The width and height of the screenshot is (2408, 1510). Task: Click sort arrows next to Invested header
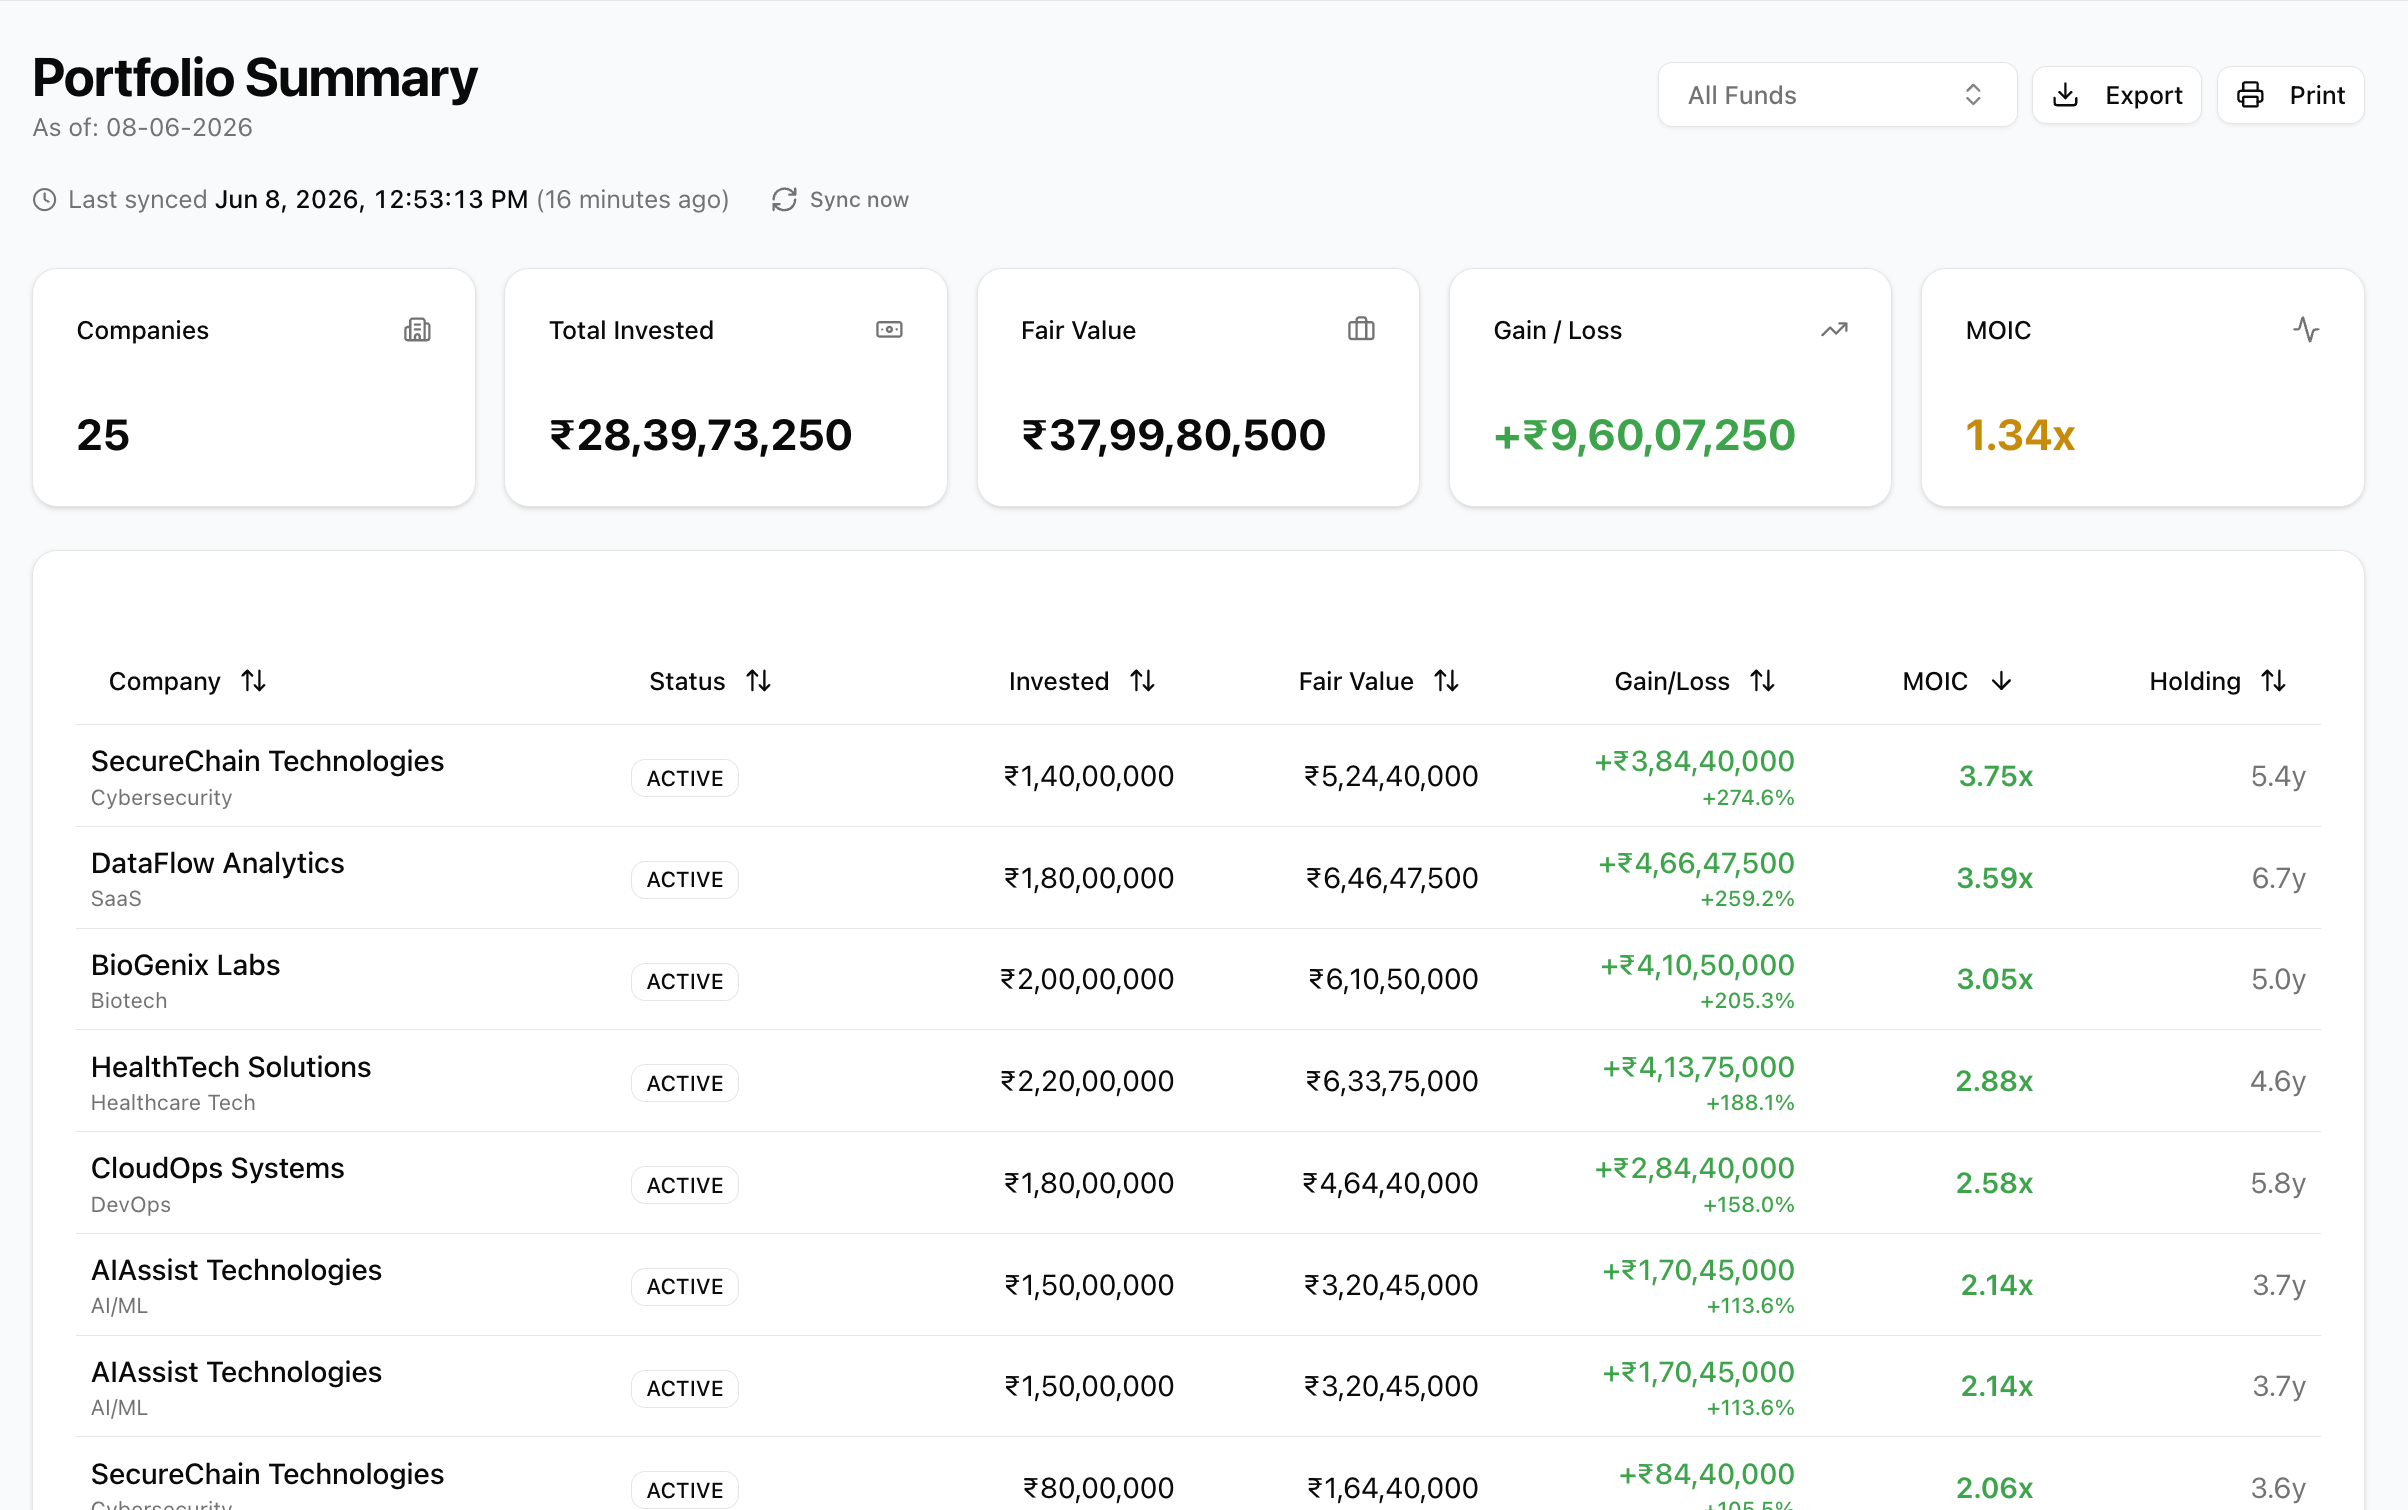point(1143,681)
